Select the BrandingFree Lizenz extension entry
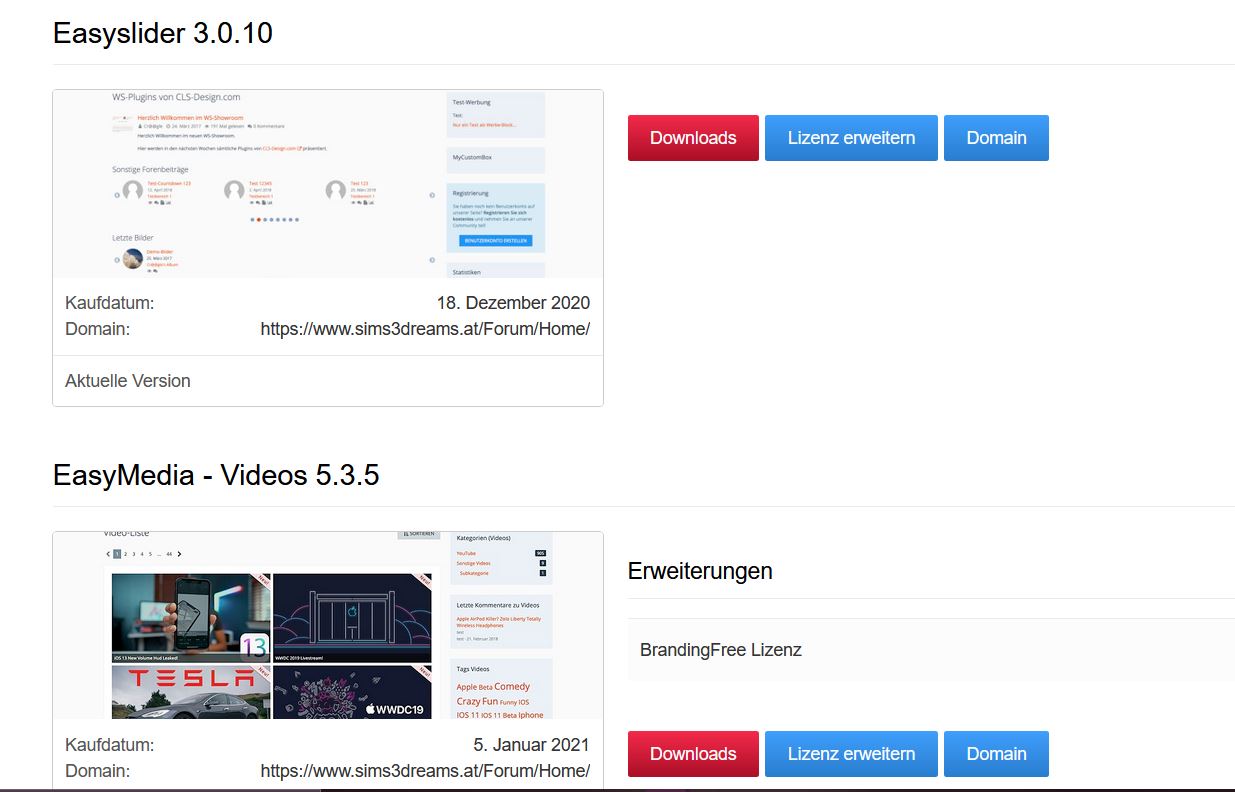1235x792 pixels. coord(931,650)
